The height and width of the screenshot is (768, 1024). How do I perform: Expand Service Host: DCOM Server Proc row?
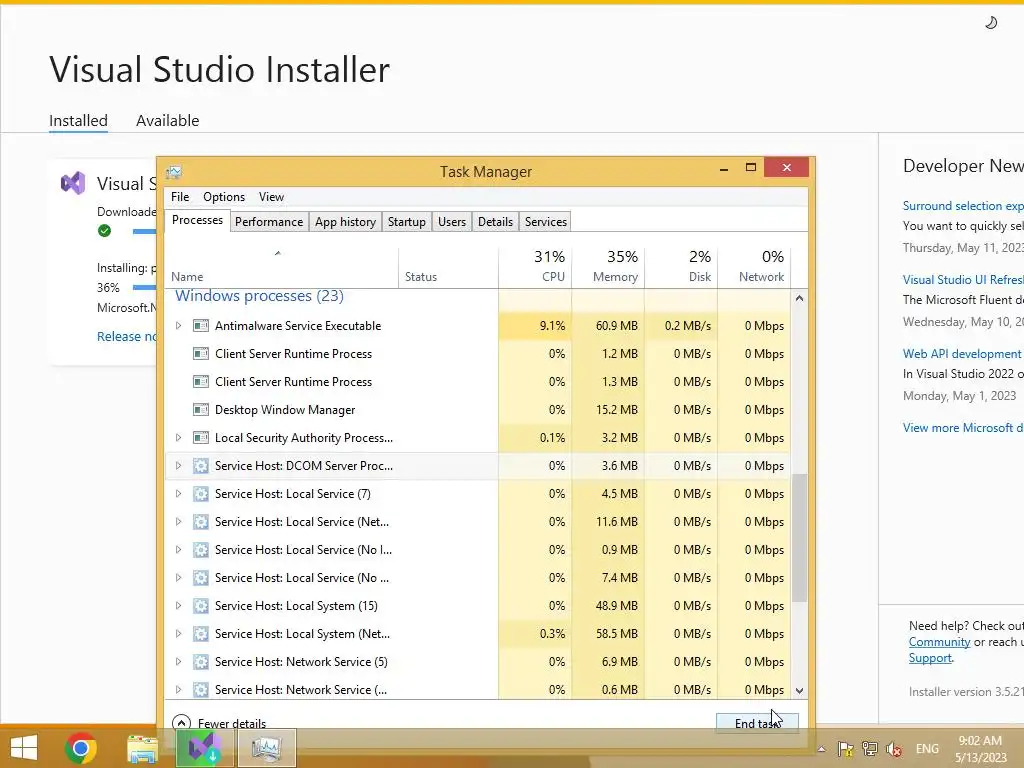point(178,466)
